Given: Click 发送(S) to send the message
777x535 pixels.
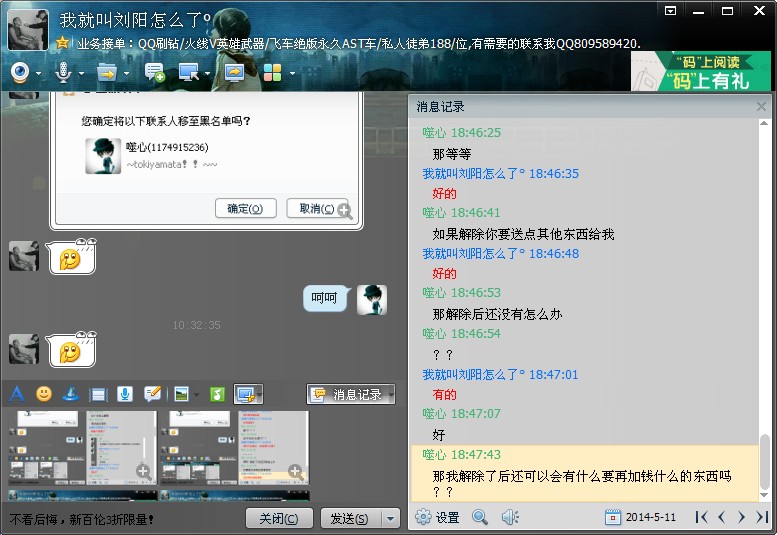Looking at the screenshot, I should [351, 519].
